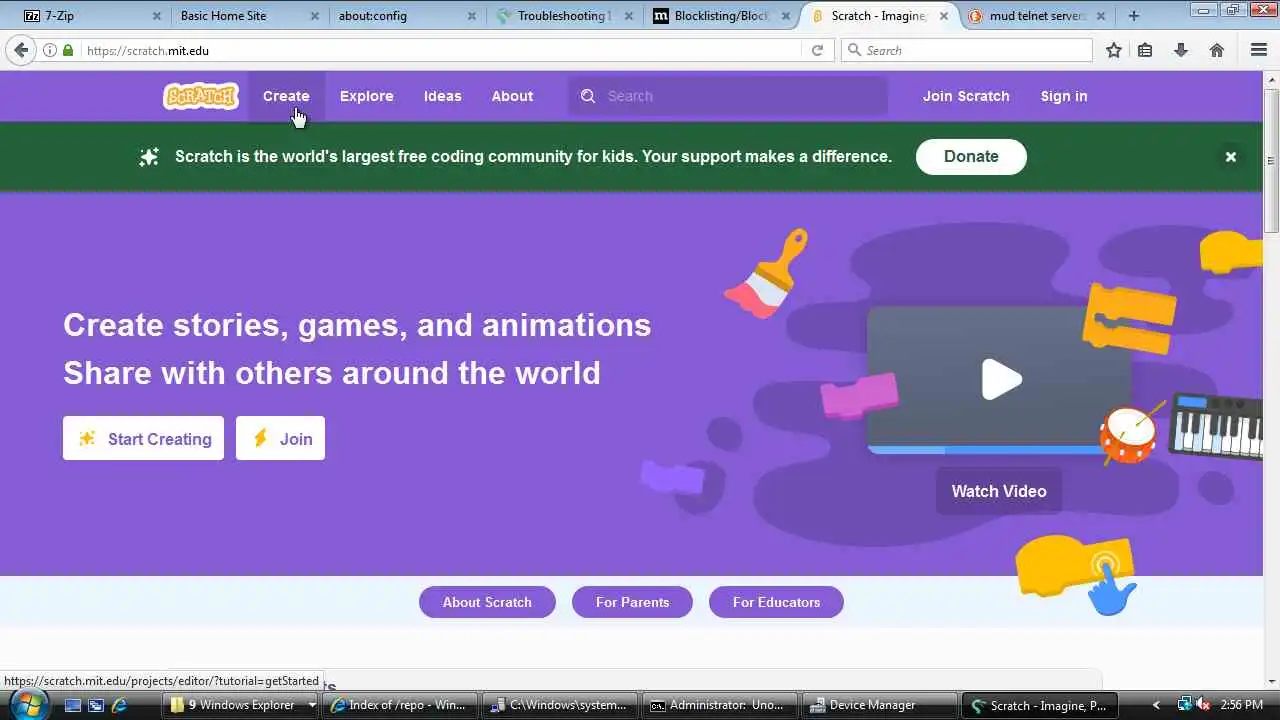Screen dimensions: 1280x720
Task: Open the Windows Explorer taskbar group
Action: pos(243,705)
